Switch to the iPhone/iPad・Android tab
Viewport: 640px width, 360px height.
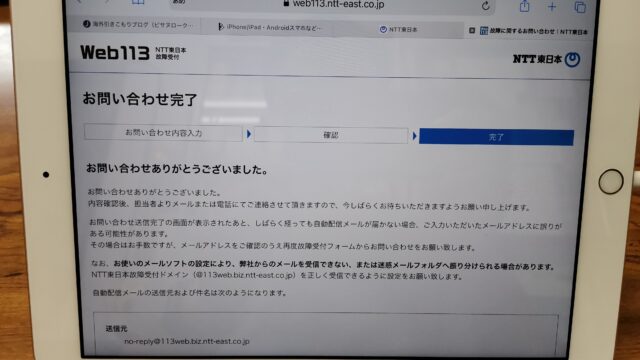(269, 27)
